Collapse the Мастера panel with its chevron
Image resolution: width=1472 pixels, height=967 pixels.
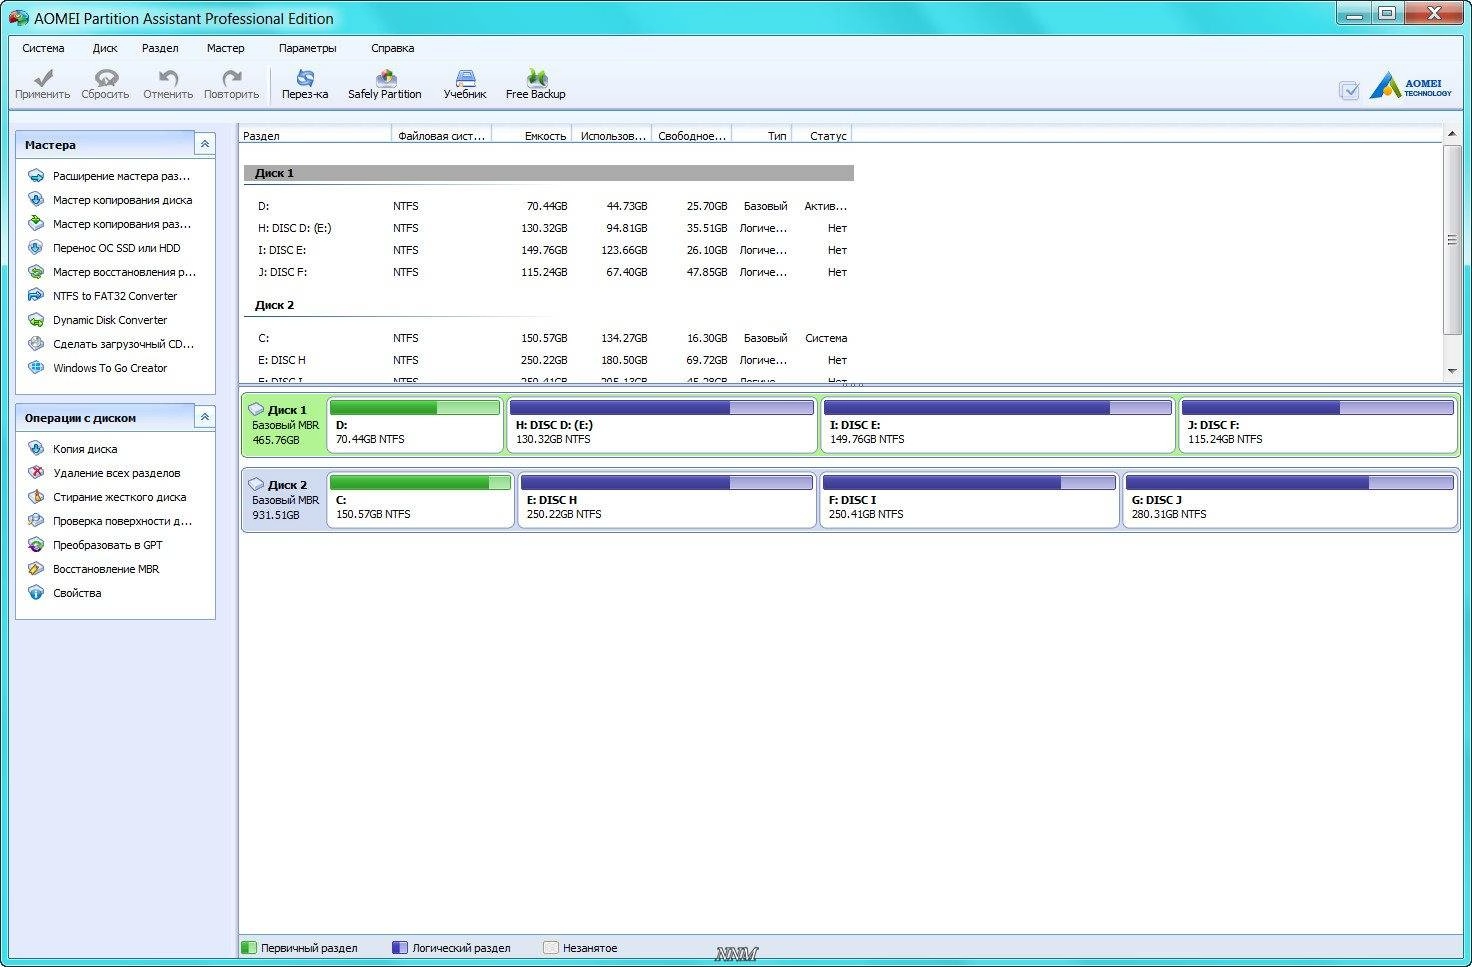click(204, 144)
